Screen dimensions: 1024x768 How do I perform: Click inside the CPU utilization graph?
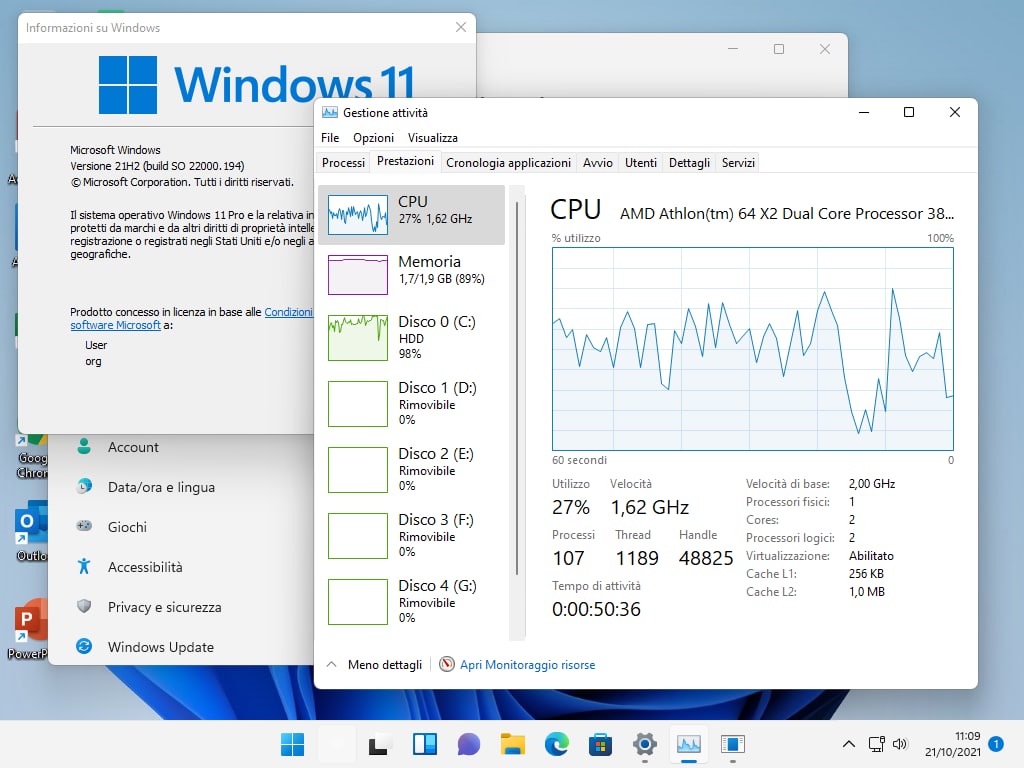point(752,349)
